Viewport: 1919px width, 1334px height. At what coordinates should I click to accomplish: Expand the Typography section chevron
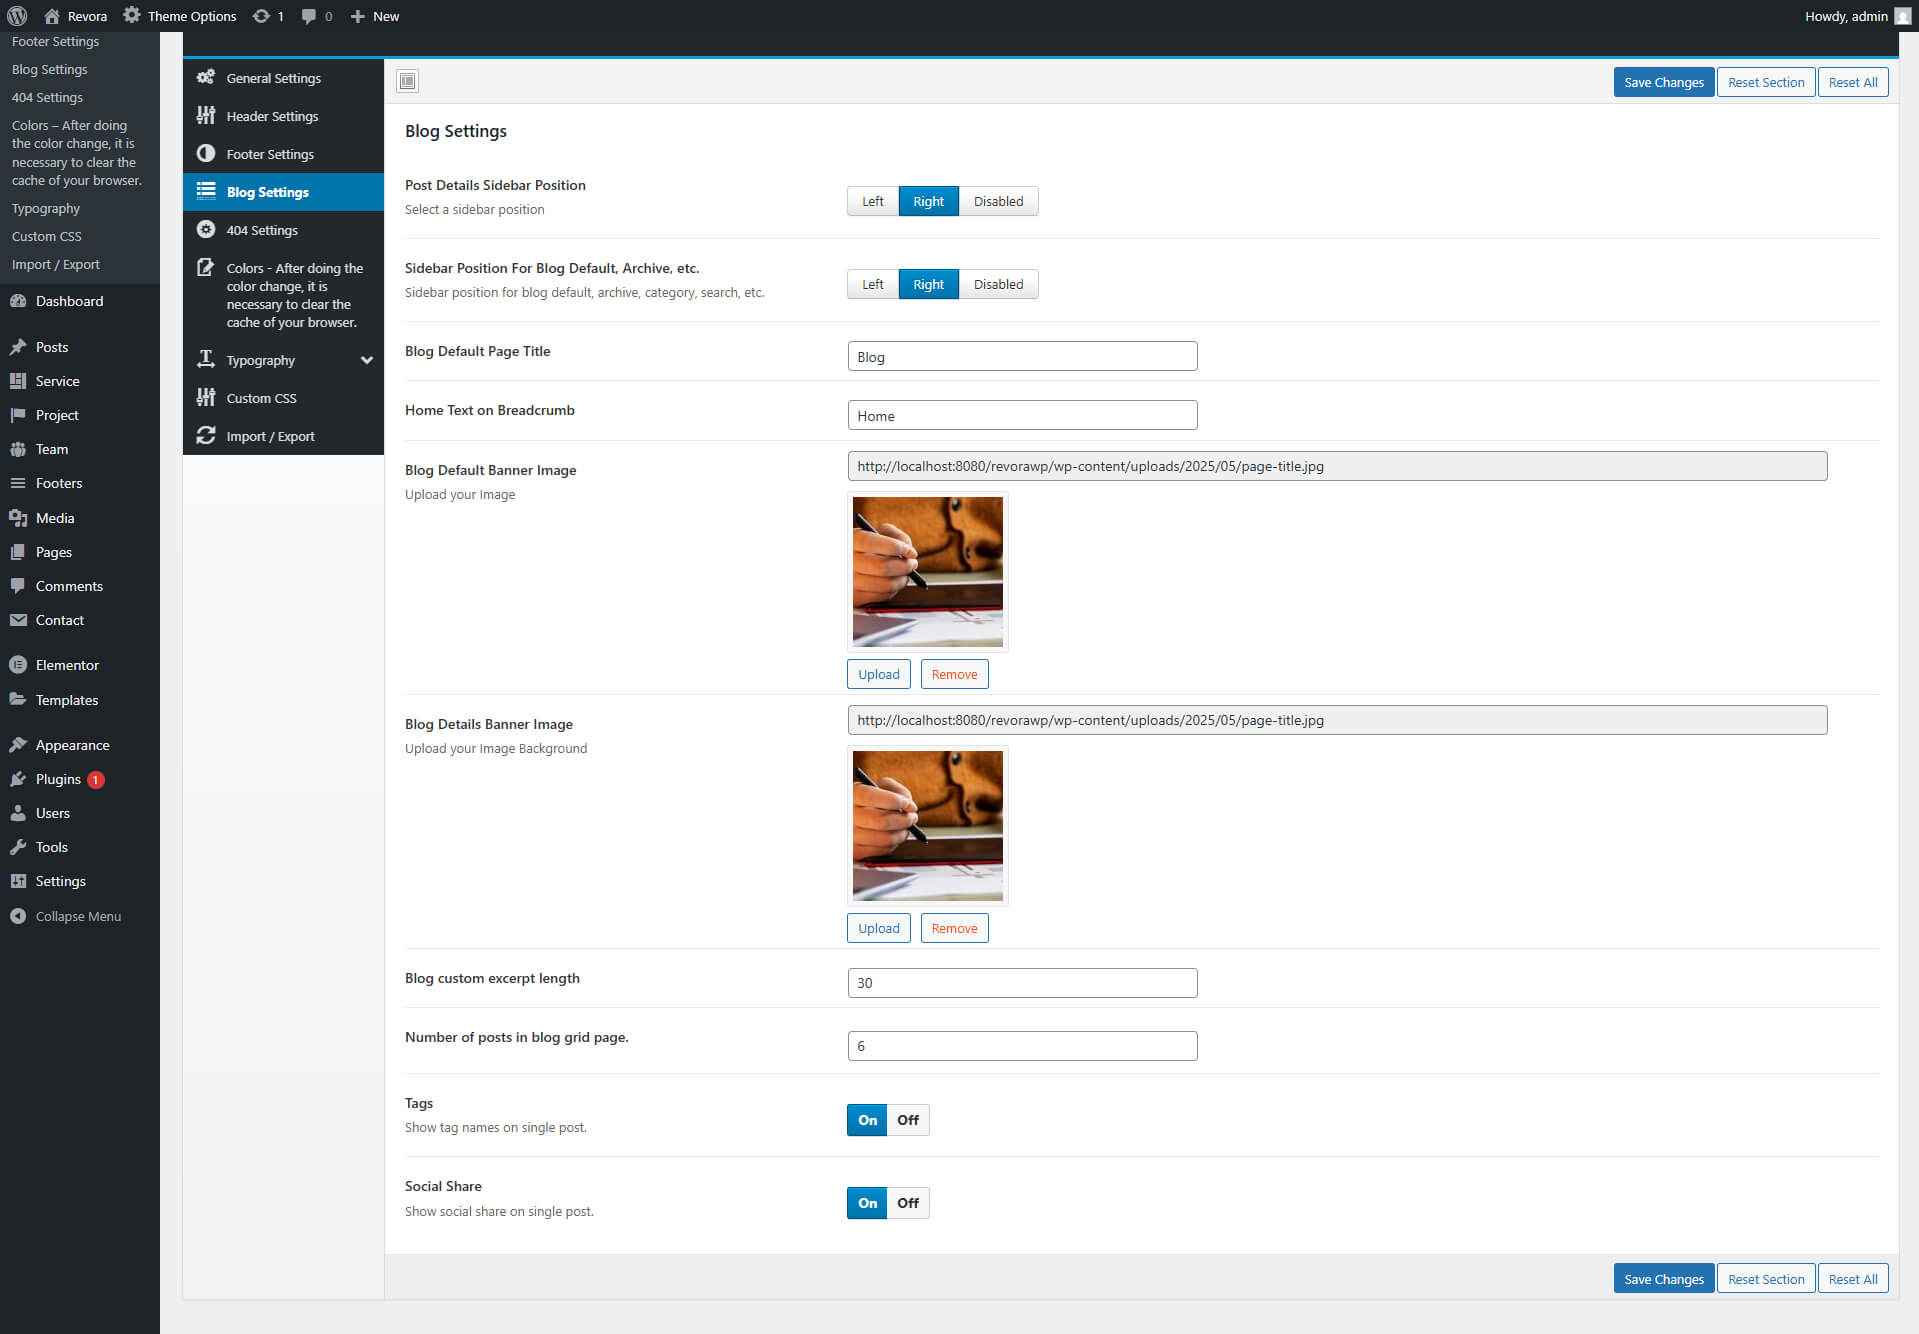[x=367, y=360]
